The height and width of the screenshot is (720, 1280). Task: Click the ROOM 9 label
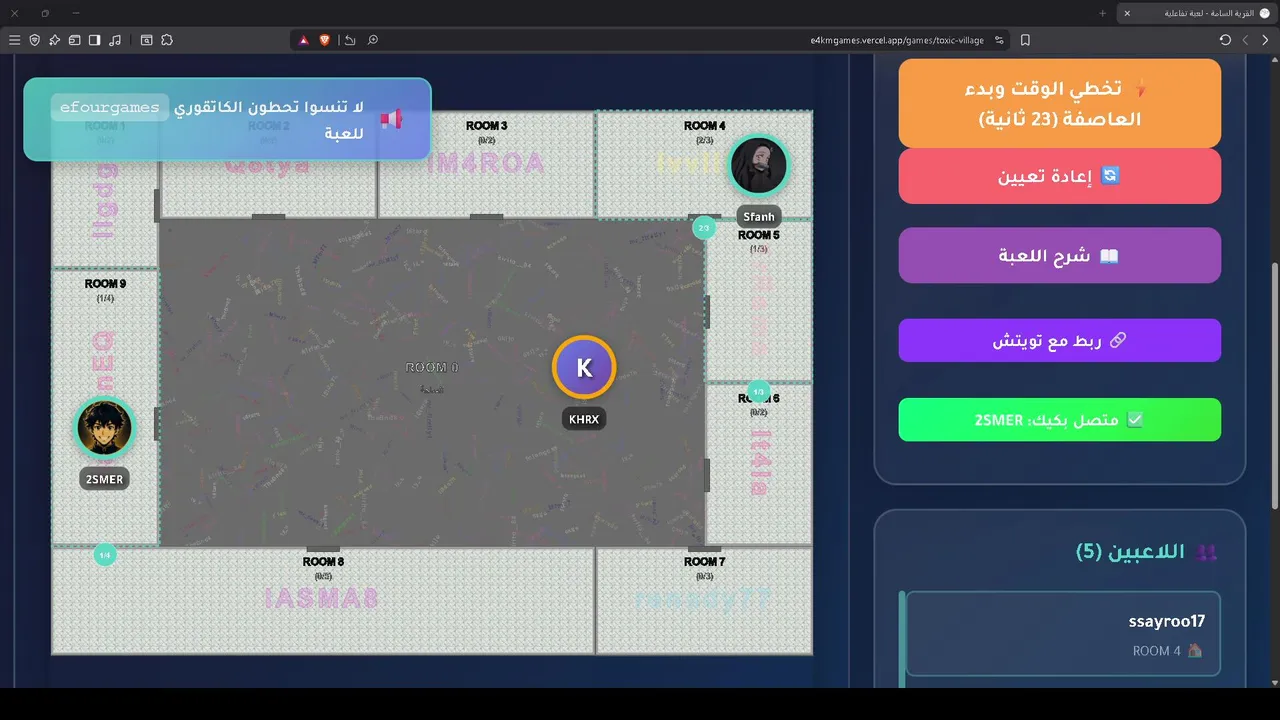[105, 284]
